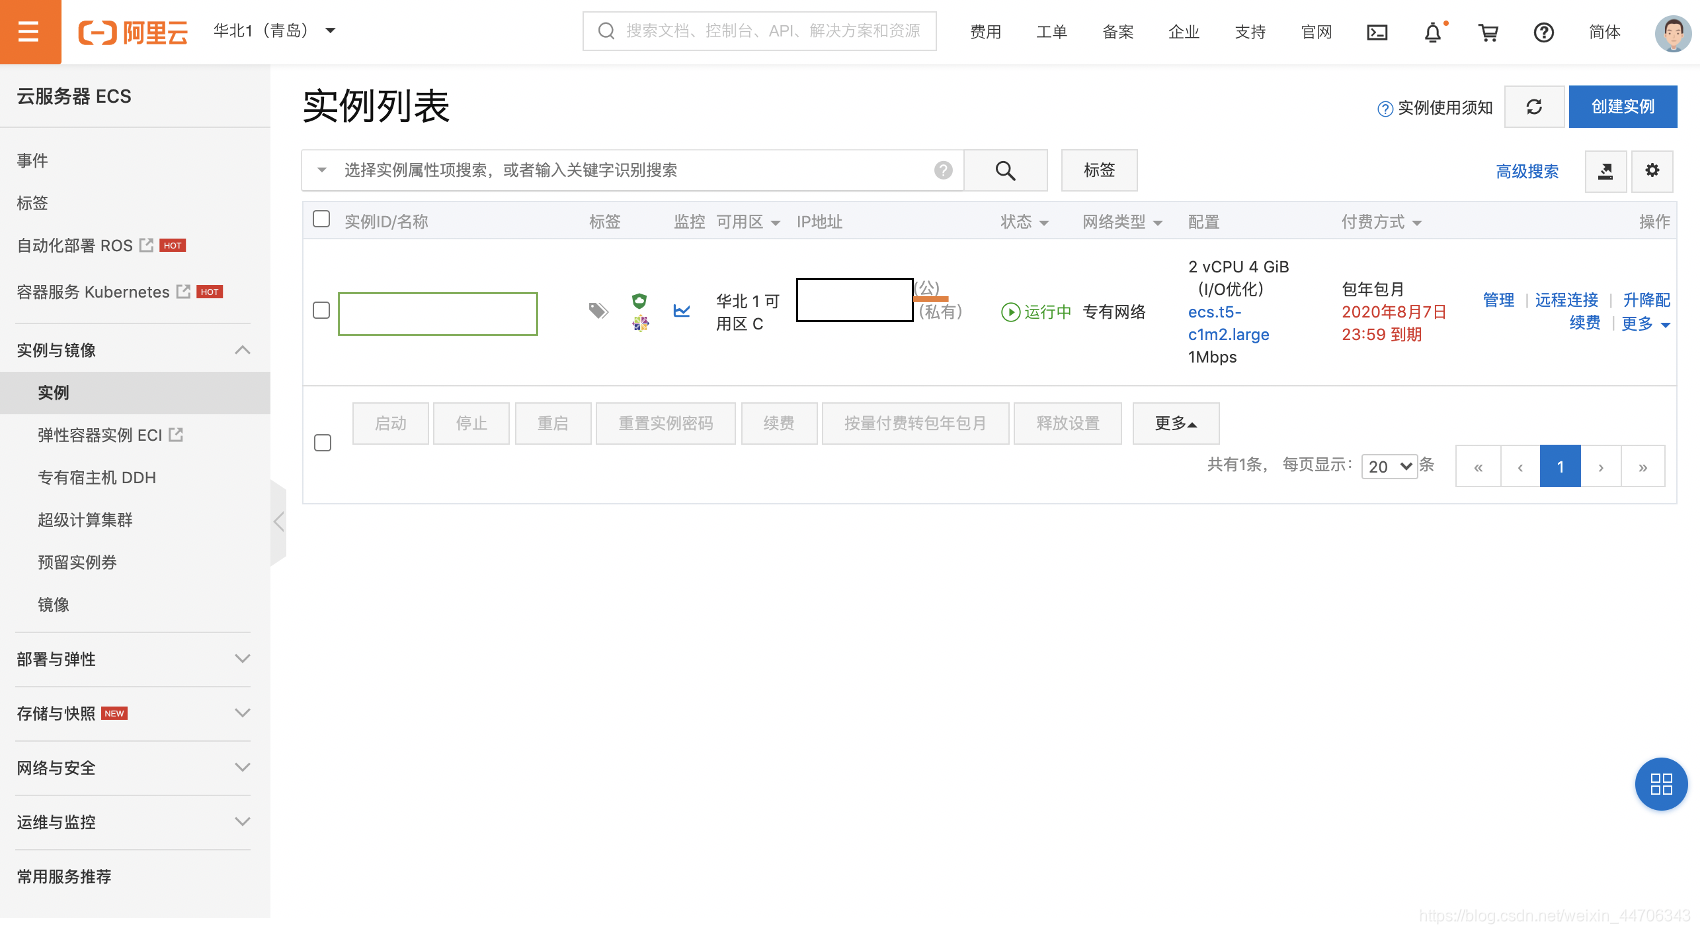The image size is (1700, 934).
Task: Open the 镜像 sidebar menu item
Action: pyautogui.click(x=53, y=604)
